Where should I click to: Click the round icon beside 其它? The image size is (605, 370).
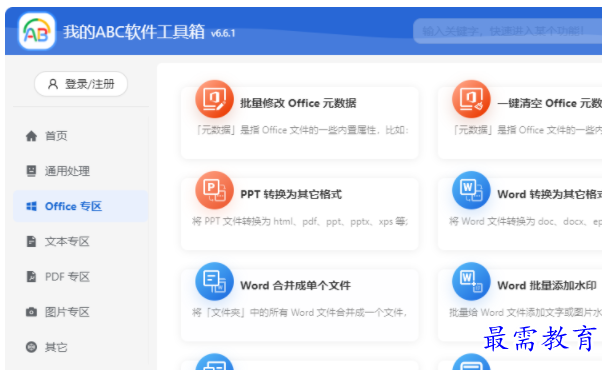click(x=31, y=347)
